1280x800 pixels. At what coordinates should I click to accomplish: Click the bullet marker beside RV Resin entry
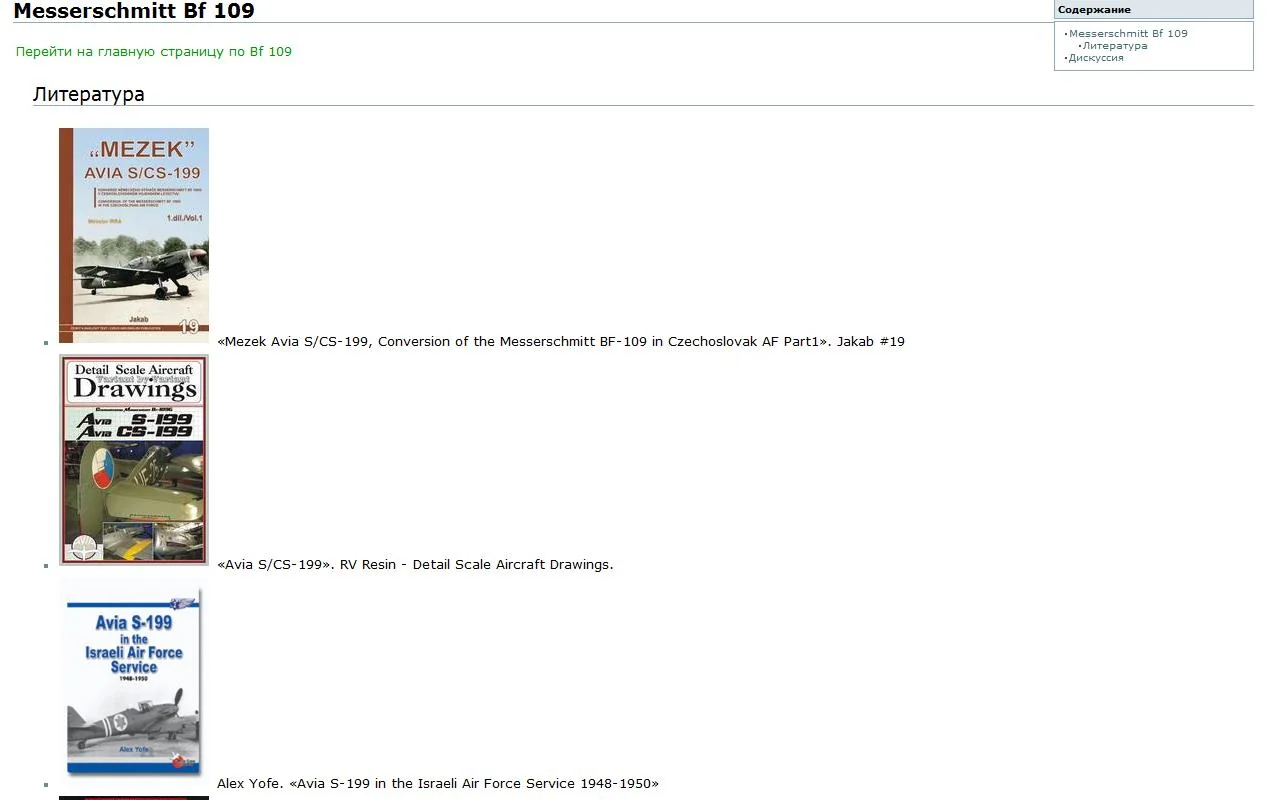[x=46, y=566]
